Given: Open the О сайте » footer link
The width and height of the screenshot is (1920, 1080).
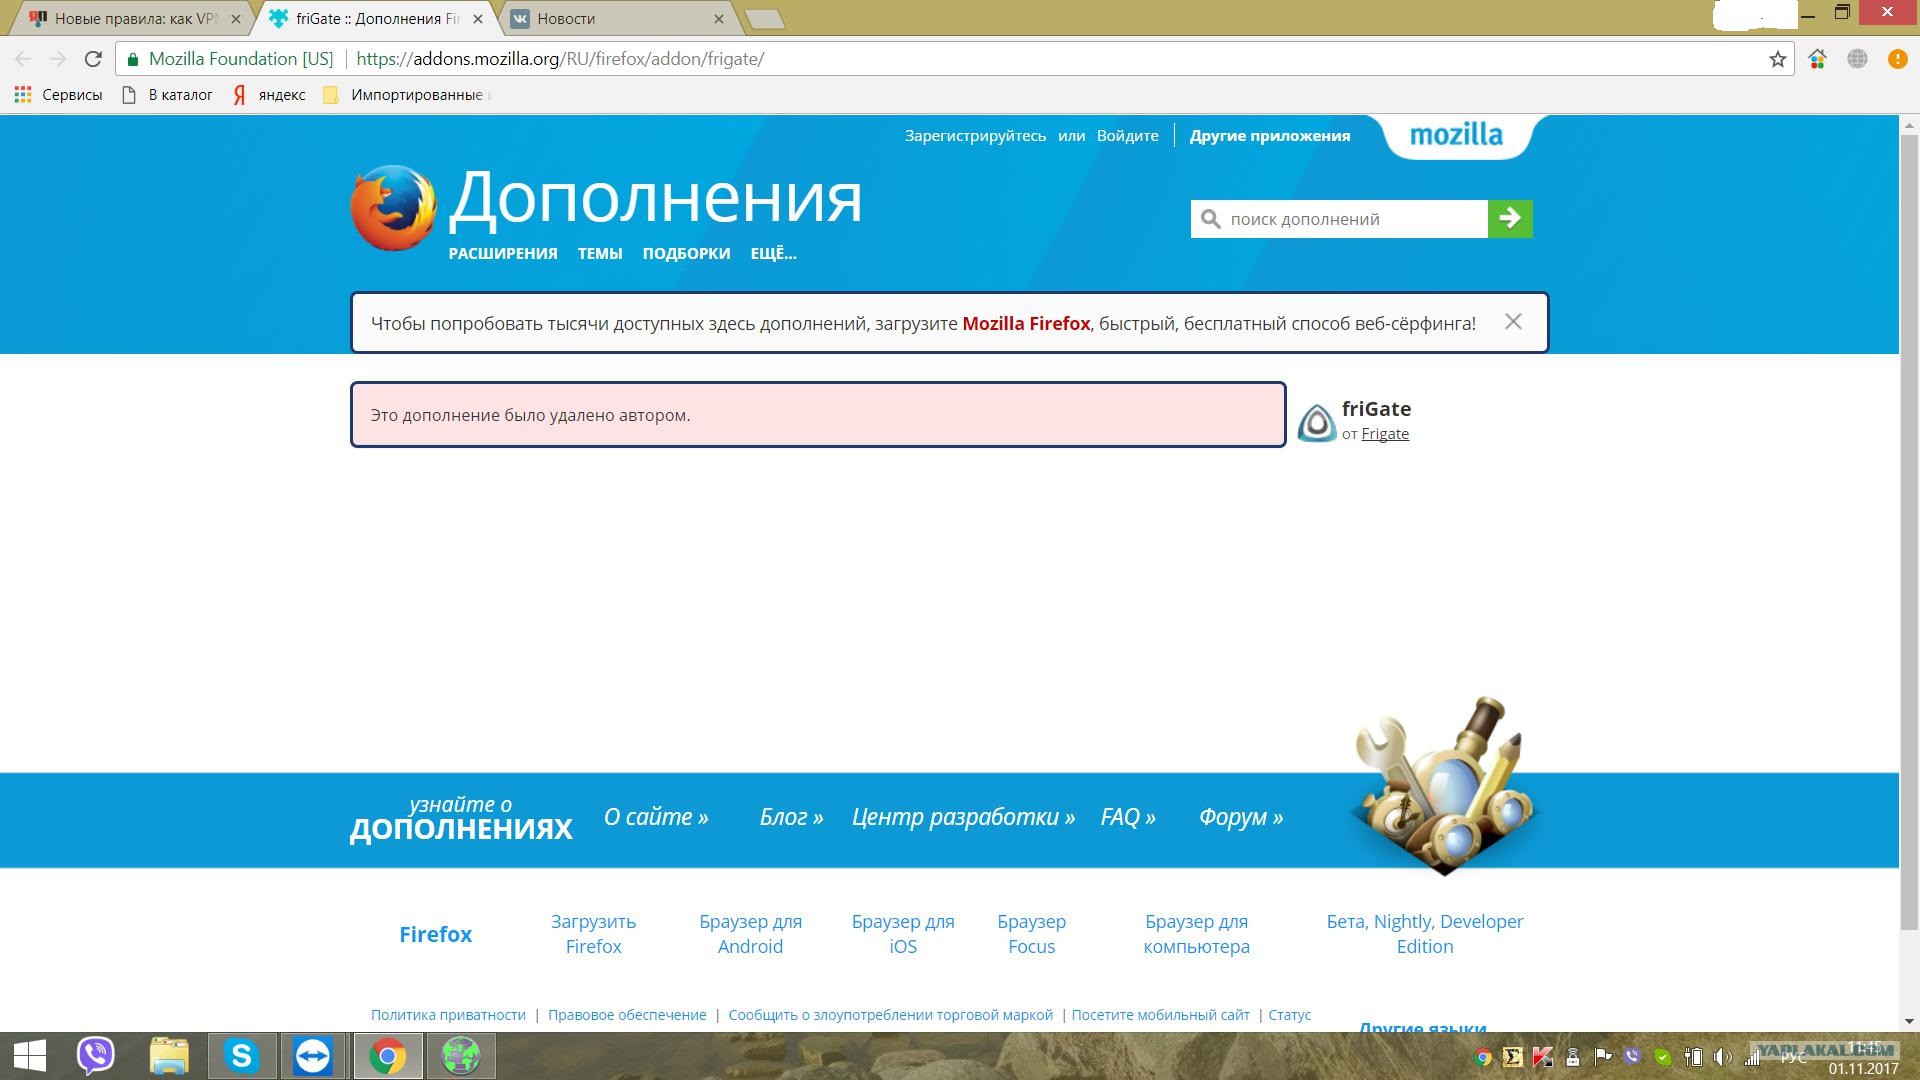Looking at the screenshot, I should (x=656, y=817).
